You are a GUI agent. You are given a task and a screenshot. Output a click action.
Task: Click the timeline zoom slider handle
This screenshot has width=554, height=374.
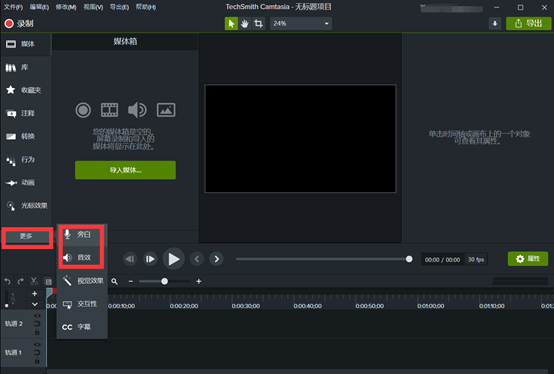[x=164, y=281]
